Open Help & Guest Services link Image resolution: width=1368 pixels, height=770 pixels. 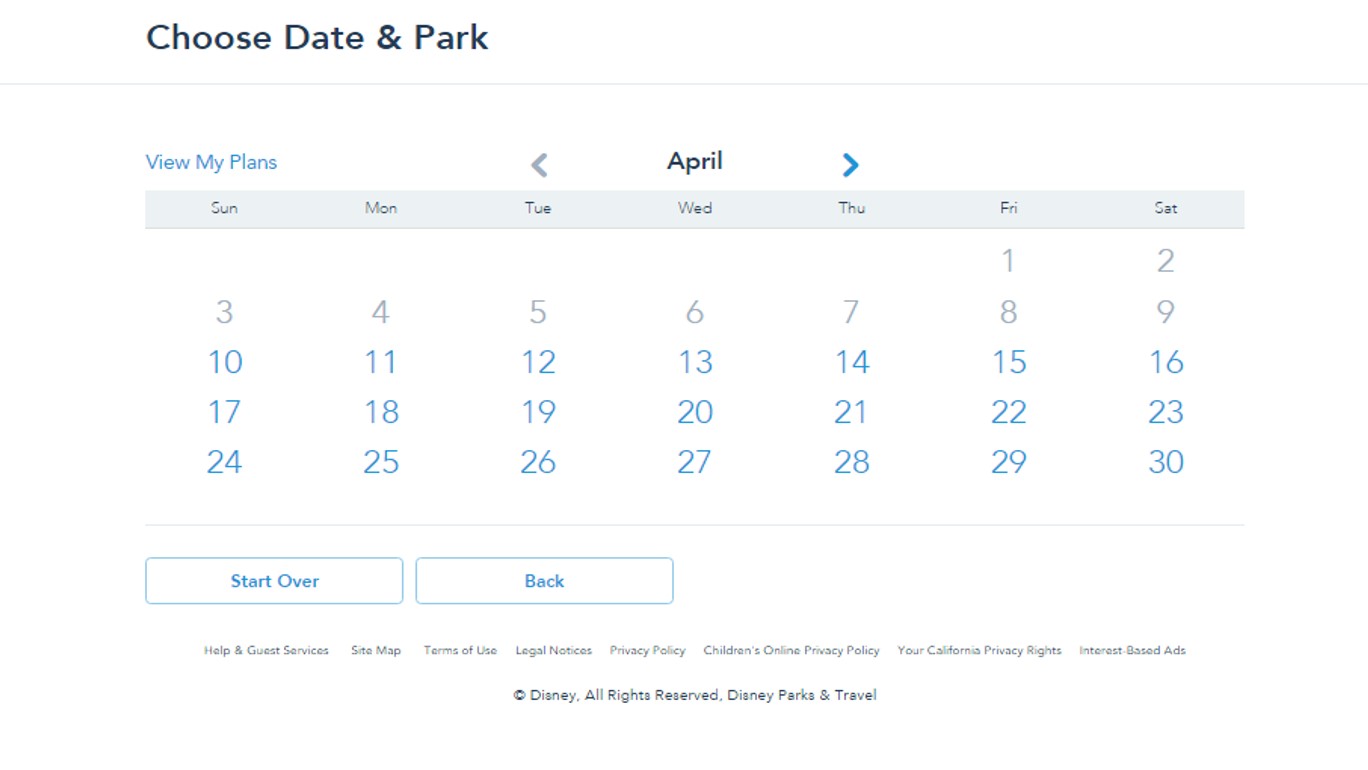pos(266,650)
